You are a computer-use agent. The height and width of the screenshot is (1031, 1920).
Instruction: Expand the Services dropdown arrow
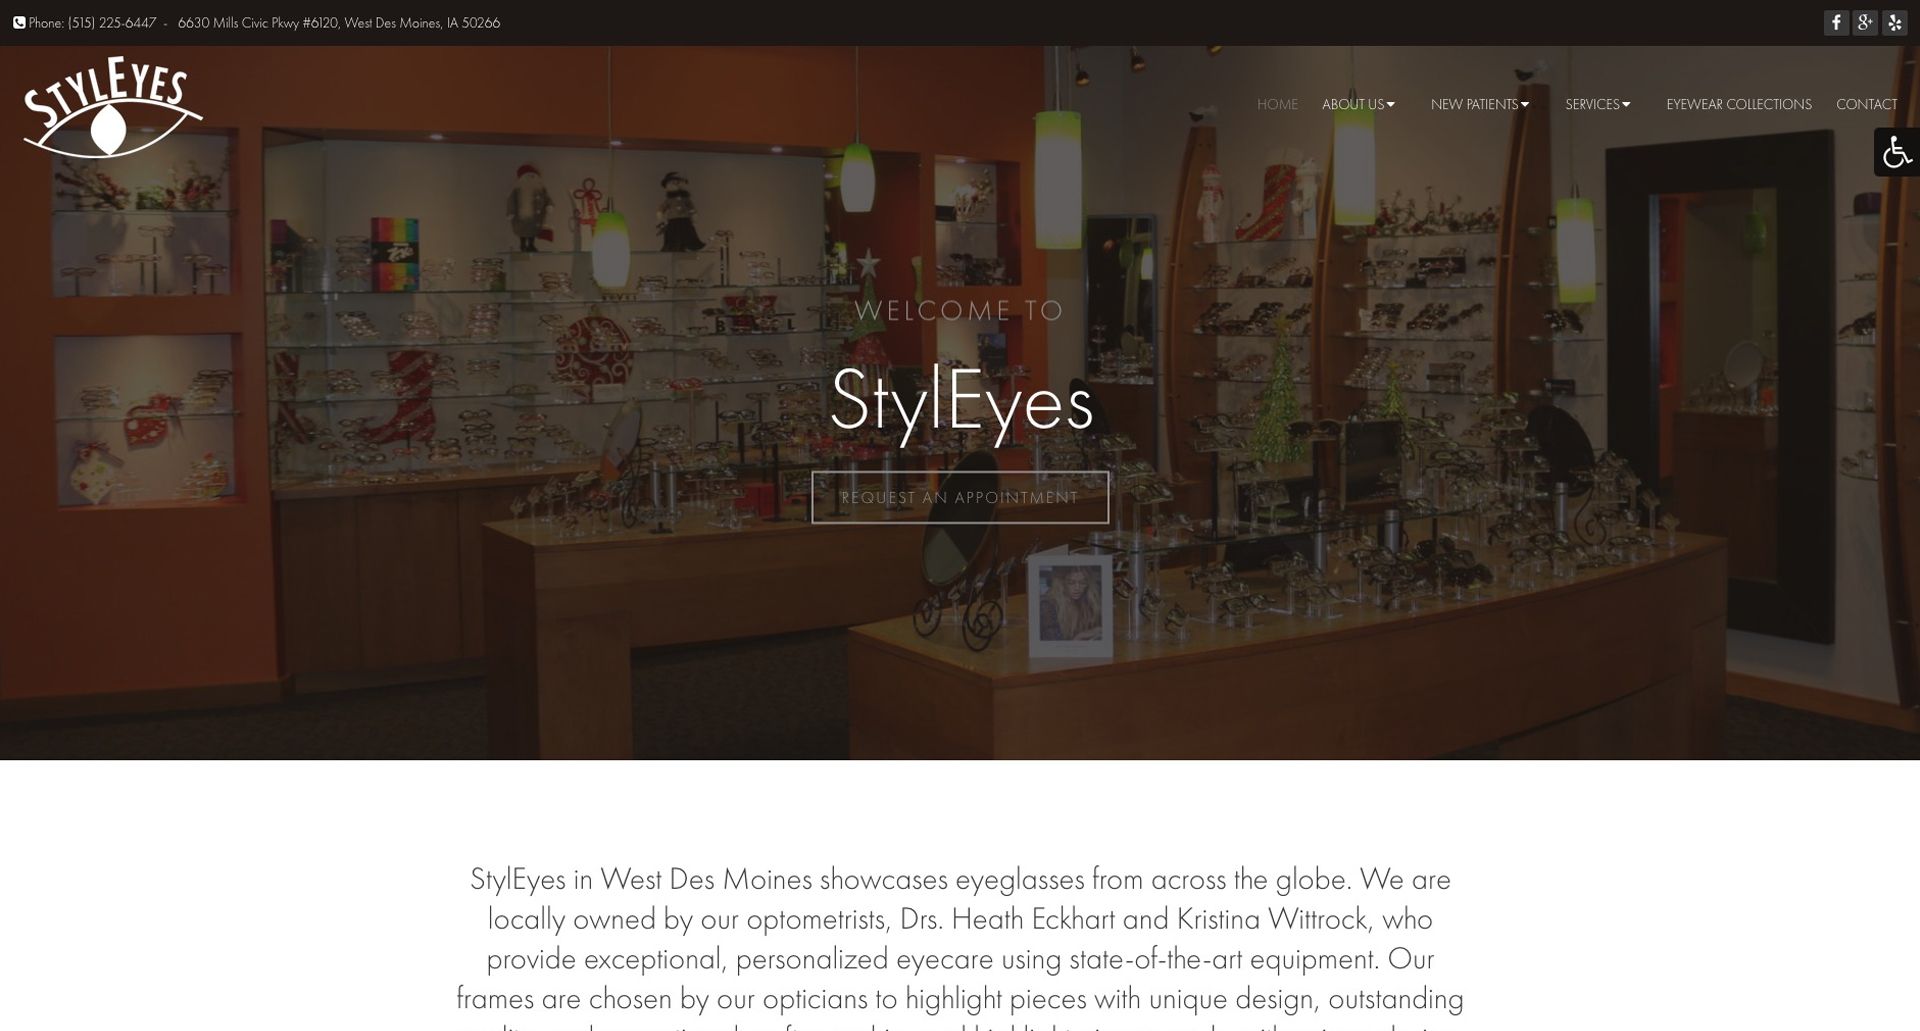(1626, 104)
